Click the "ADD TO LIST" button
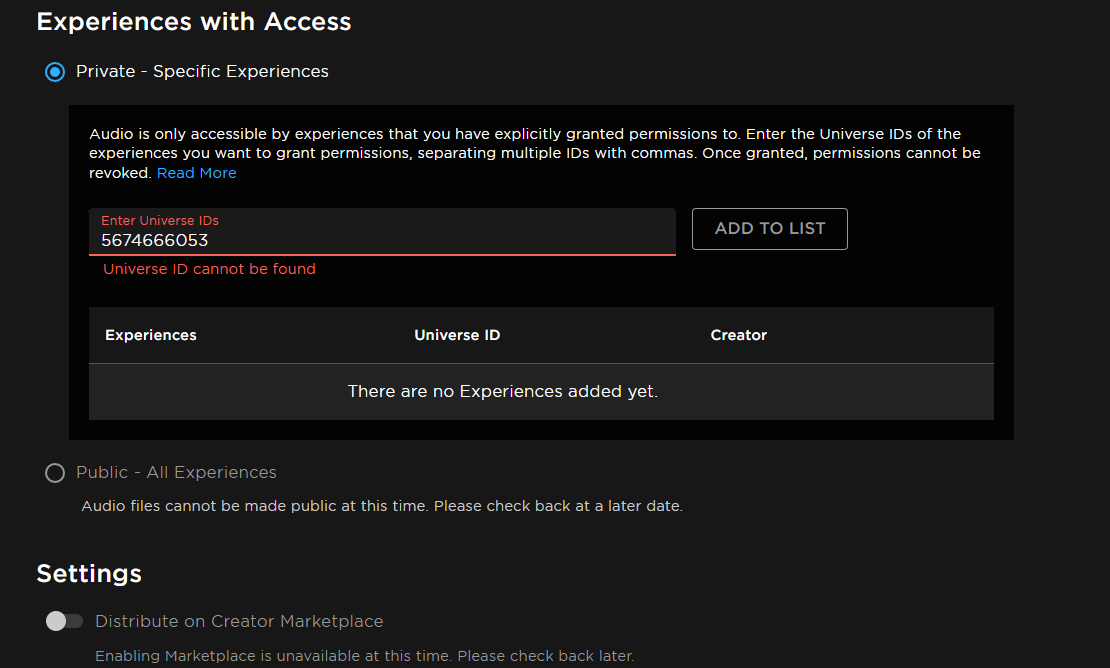The width and height of the screenshot is (1110, 668). 769,229
